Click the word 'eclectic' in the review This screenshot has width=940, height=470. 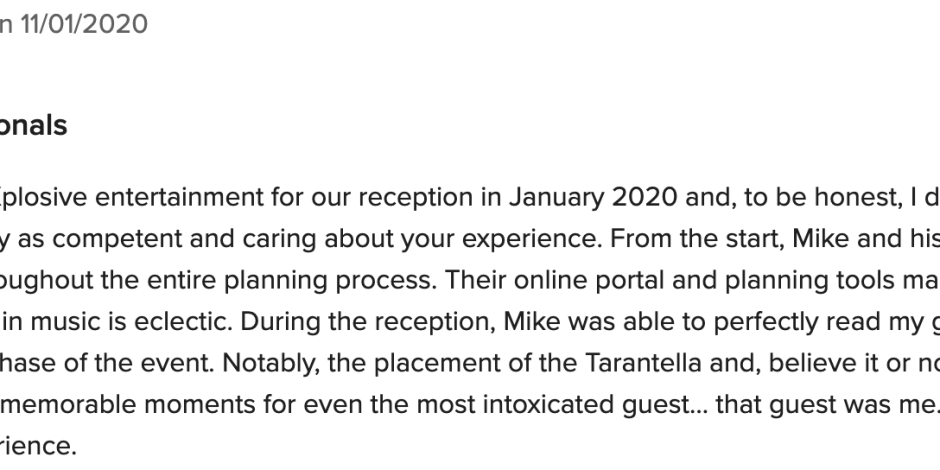[x=182, y=321]
